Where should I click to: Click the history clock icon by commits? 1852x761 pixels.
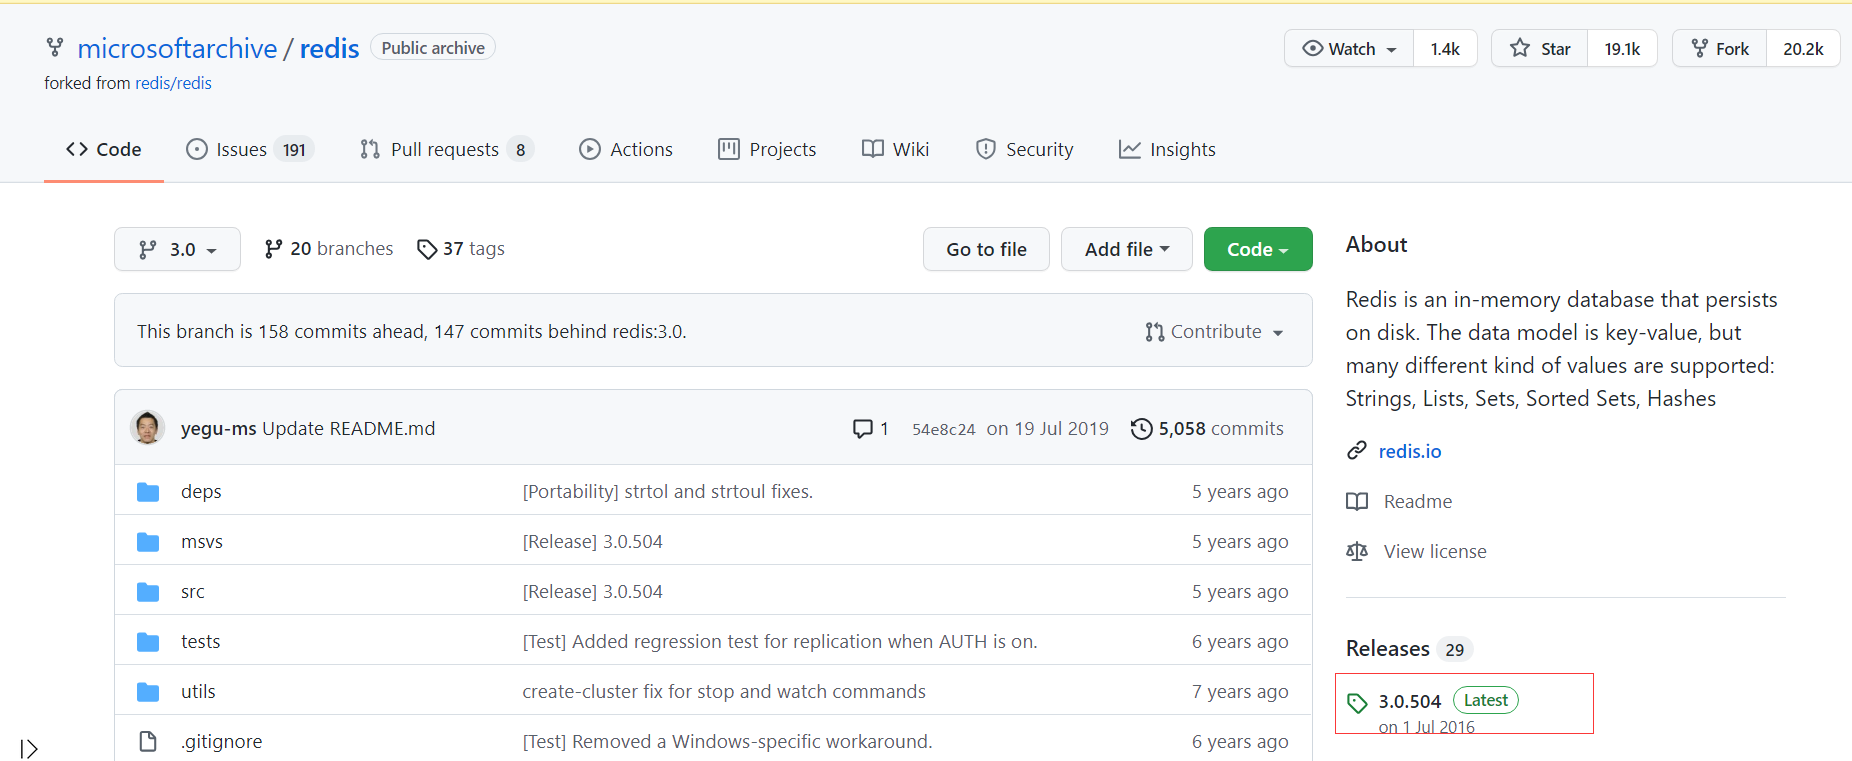click(x=1141, y=429)
